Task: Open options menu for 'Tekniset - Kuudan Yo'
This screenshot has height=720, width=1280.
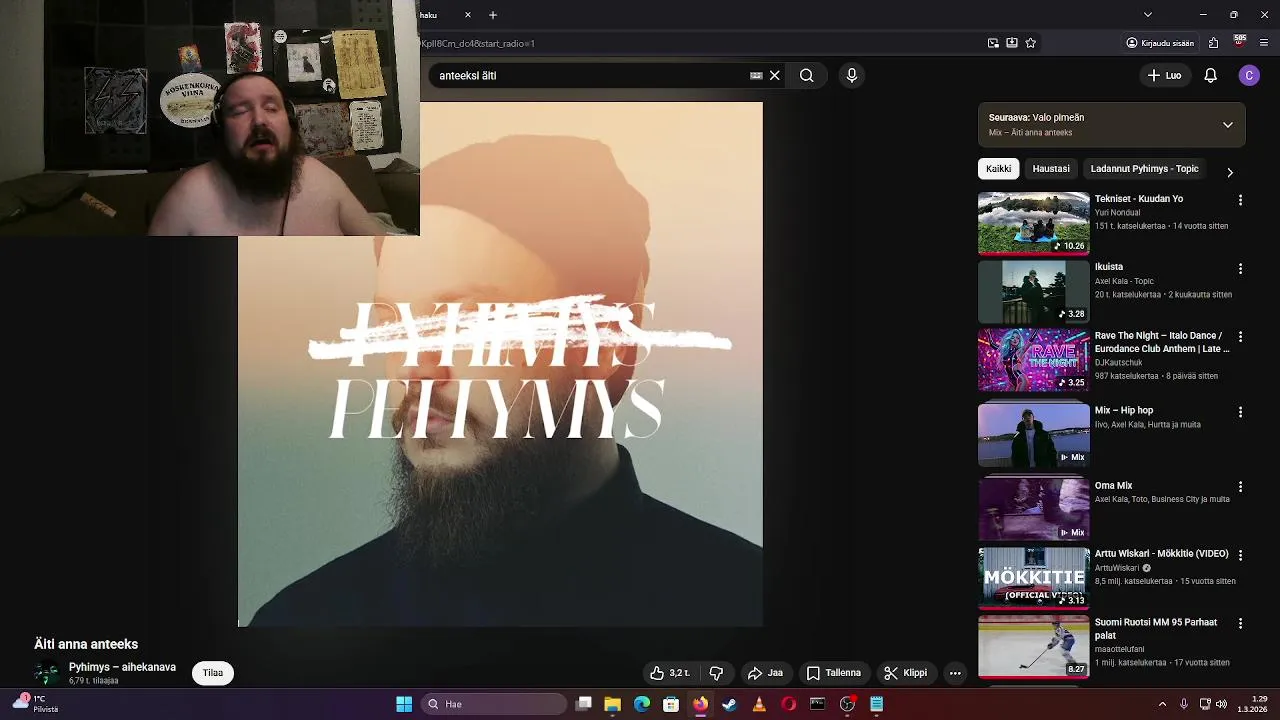Action: click(x=1240, y=200)
